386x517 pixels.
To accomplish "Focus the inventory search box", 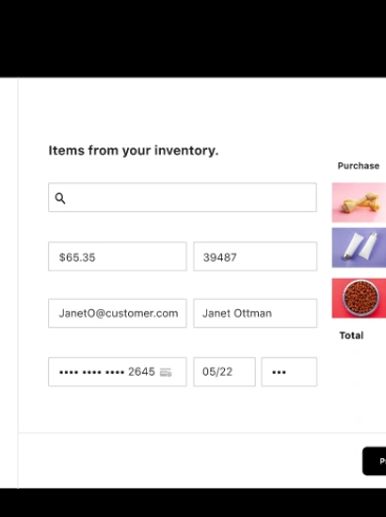I will pyautogui.click(x=182, y=197).
